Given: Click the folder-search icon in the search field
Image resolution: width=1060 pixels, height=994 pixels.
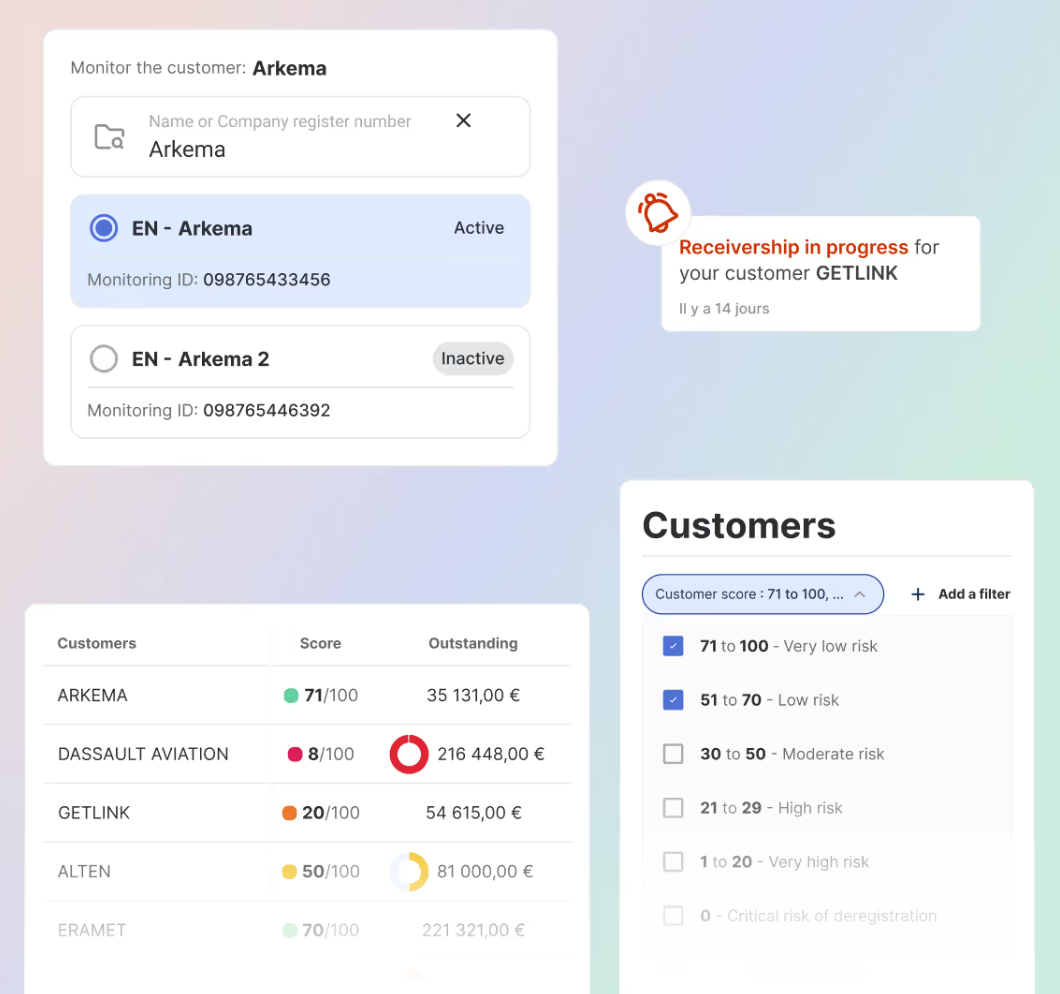Looking at the screenshot, I should click(x=110, y=136).
